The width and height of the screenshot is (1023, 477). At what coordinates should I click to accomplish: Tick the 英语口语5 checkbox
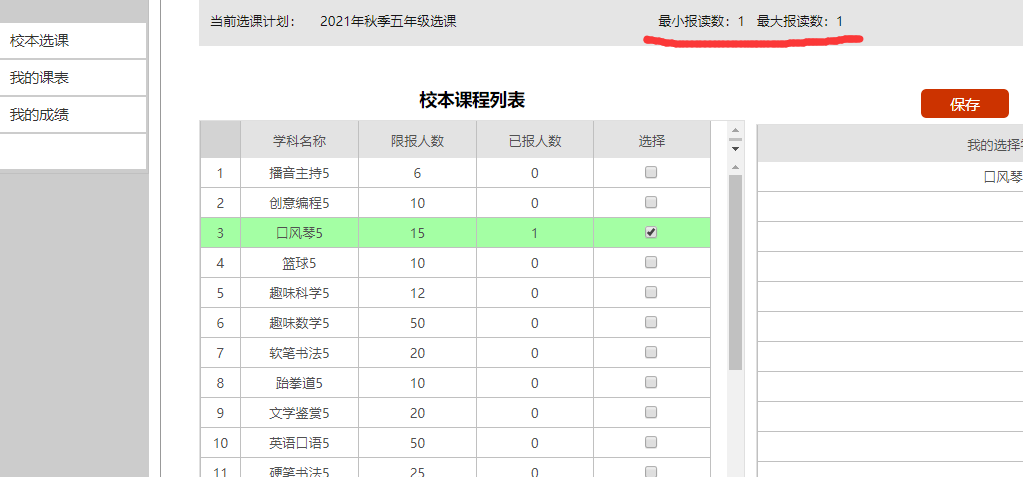[x=651, y=442]
